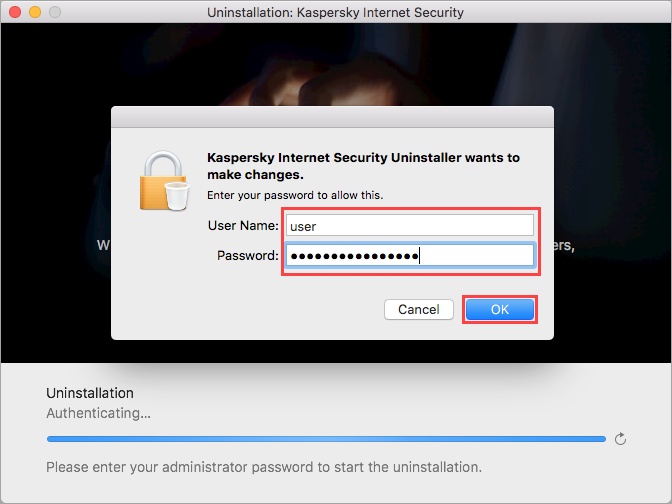Click the "Authenticating..." status text
Screen dimensions: 672x504
(99, 413)
